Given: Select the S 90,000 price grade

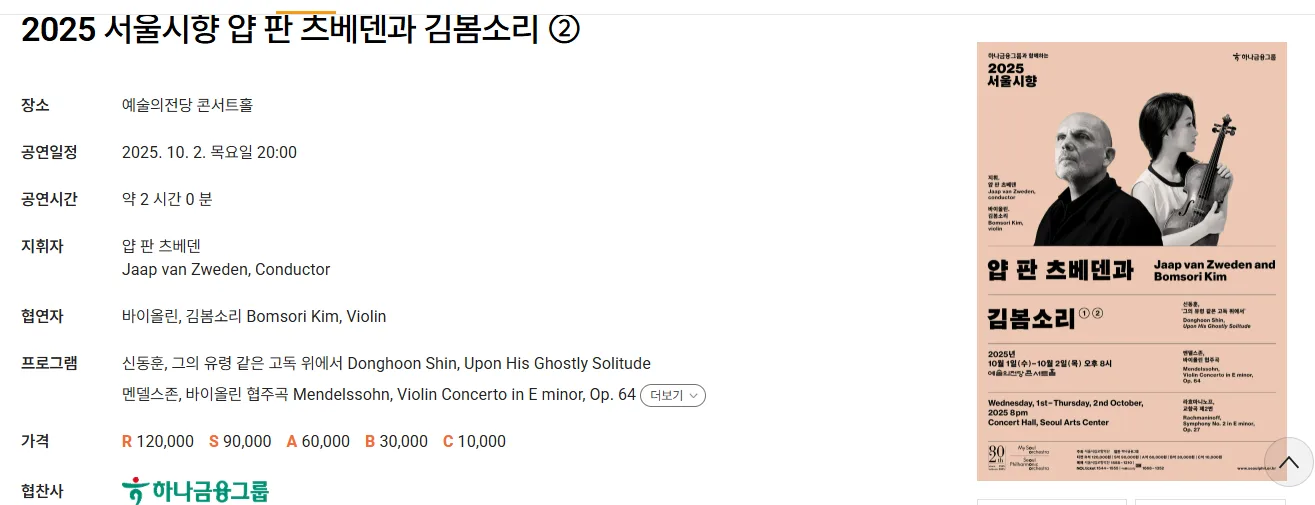Looking at the screenshot, I should pyautogui.click(x=240, y=441).
